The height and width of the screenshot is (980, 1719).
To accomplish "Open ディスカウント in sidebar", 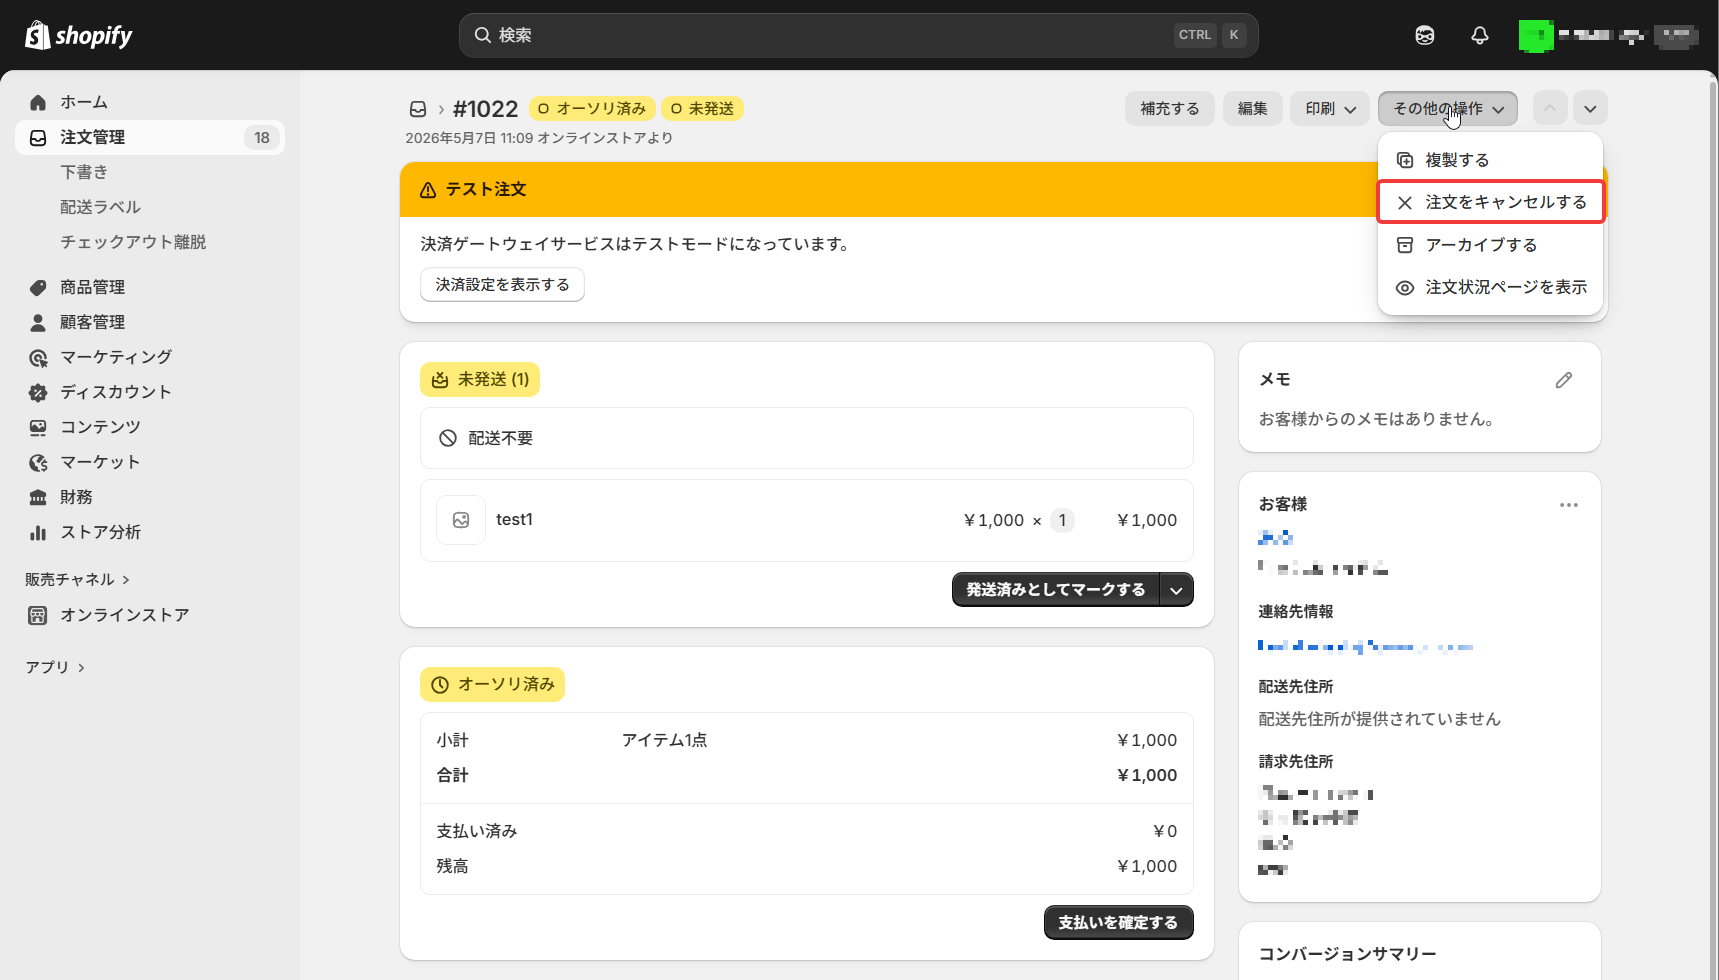I will coord(150,392).
